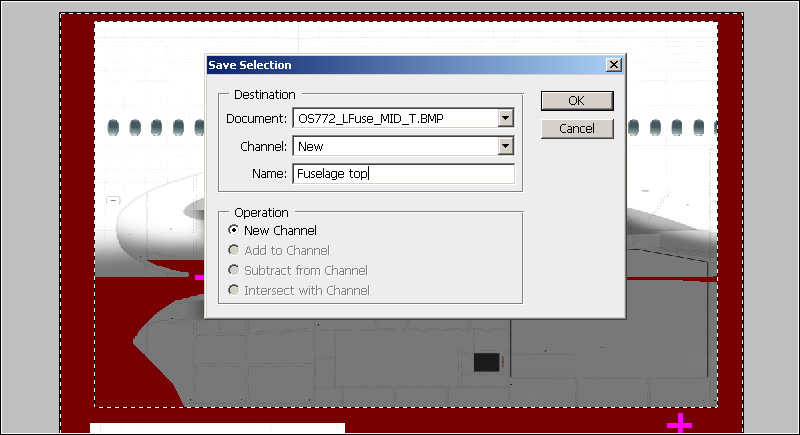Click the Channel field showing New

pyautogui.click(x=395, y=147)
